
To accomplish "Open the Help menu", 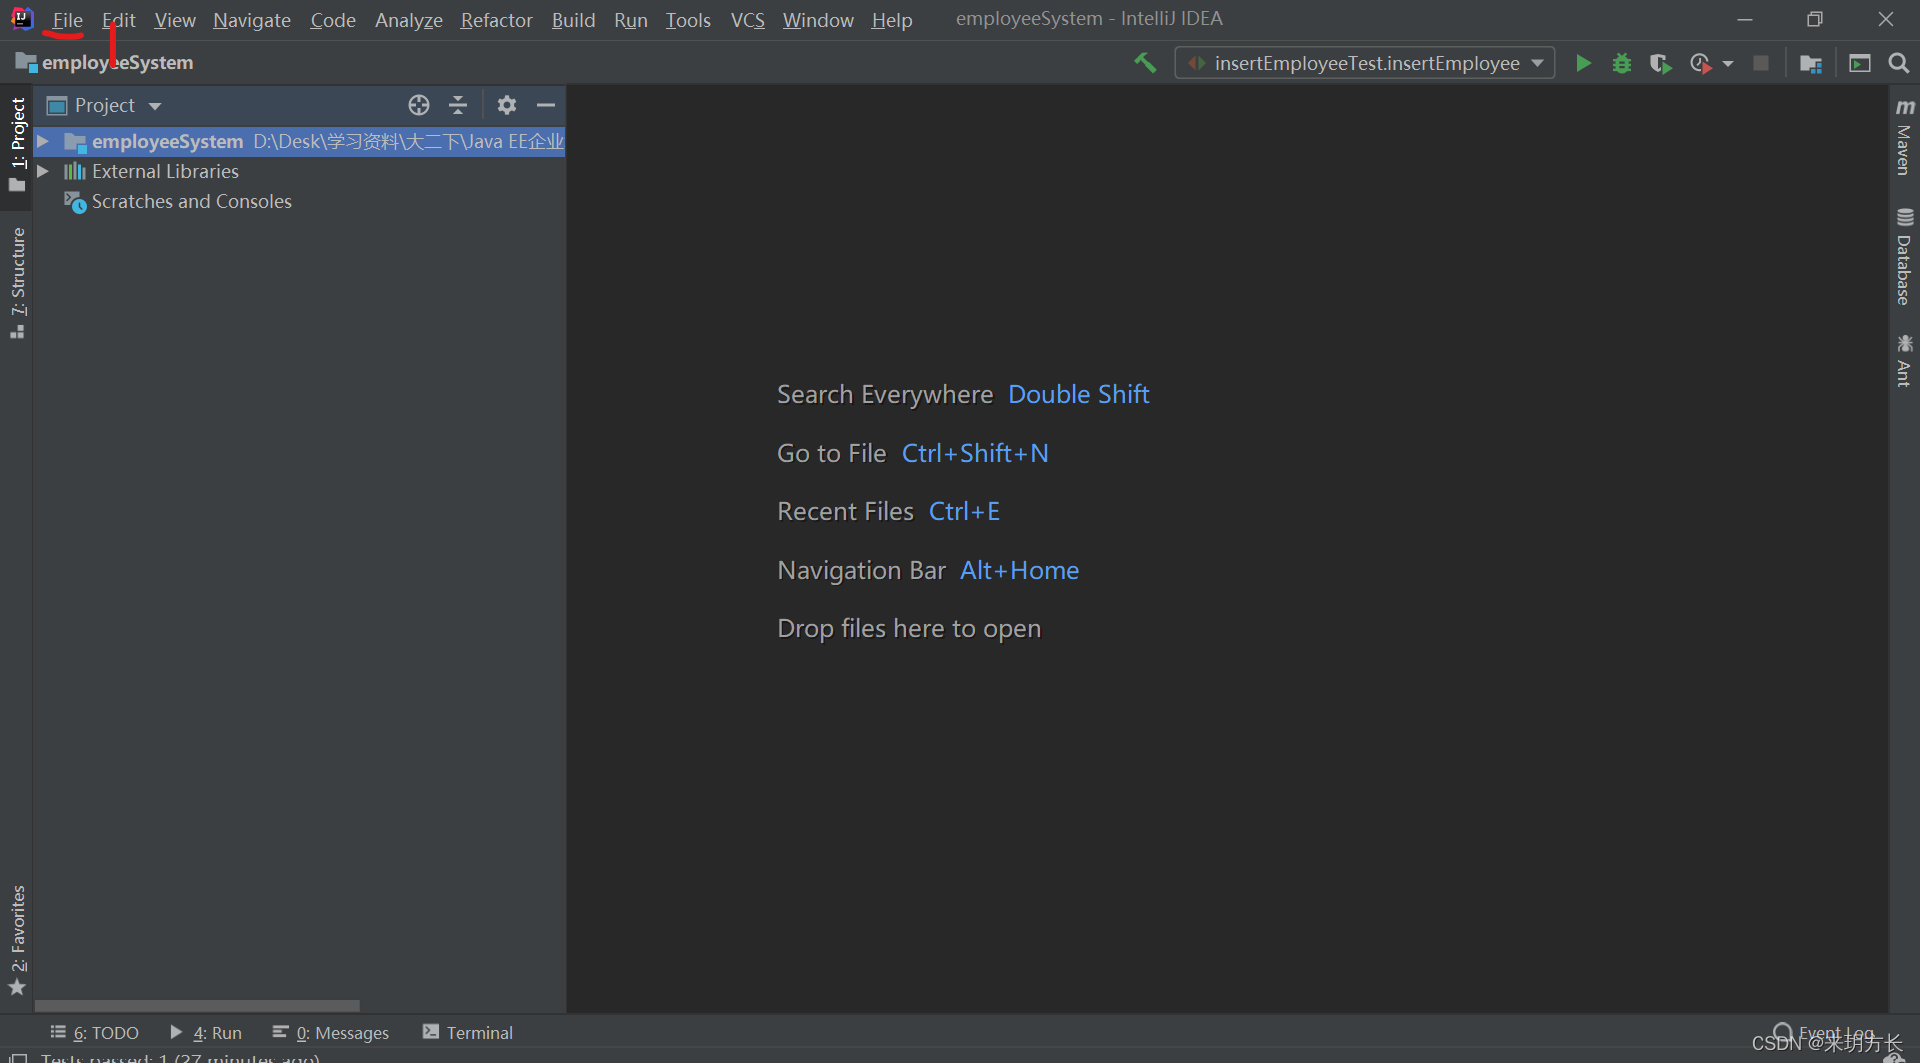I will 892,20.
